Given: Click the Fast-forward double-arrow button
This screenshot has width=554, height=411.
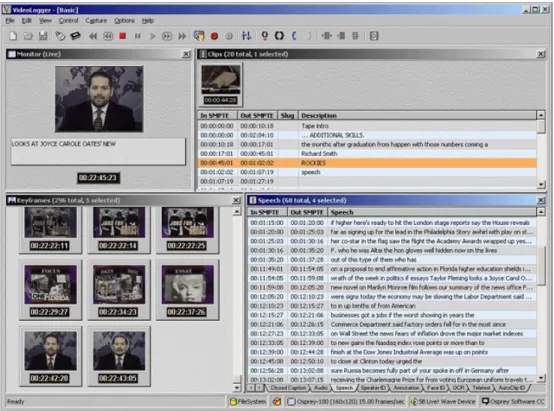Looking at the screenshot, I should [x=182, y=36].
